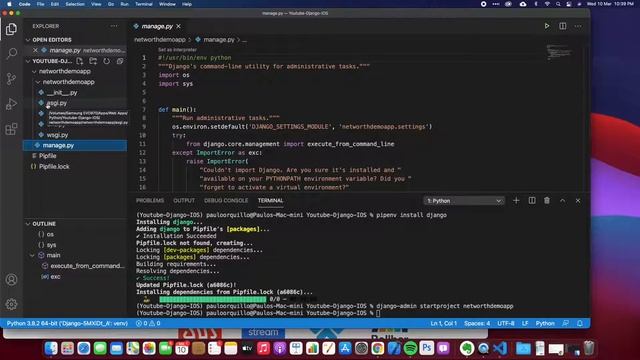Viewport: 640px width, 360px height.
Task: Collapse all folders in explorer
Action: pyautogui.click(x=120, y=61)
